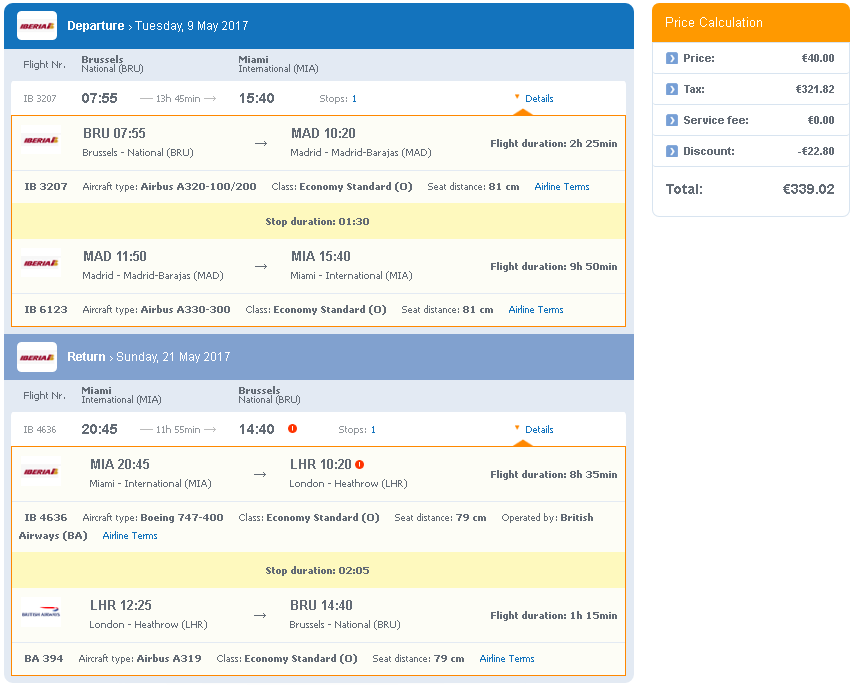Click stops count link on return flight
856x687 pixels.
click(x=373, y=430)
